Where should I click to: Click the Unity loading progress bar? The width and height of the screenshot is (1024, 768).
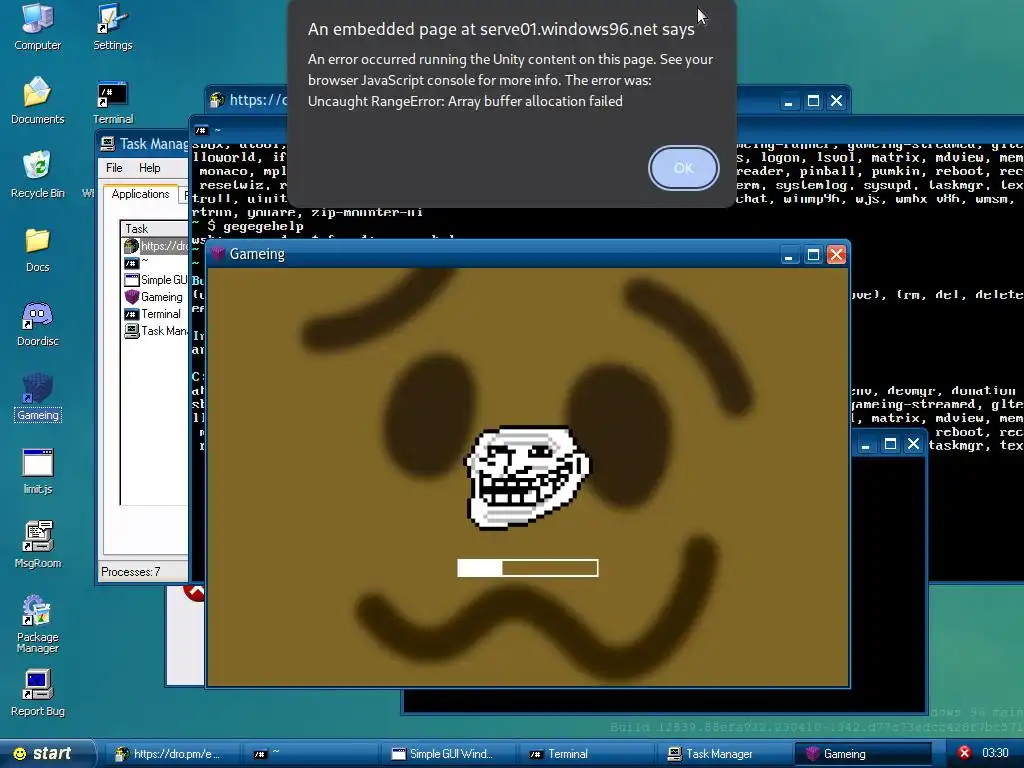[528, 568]
